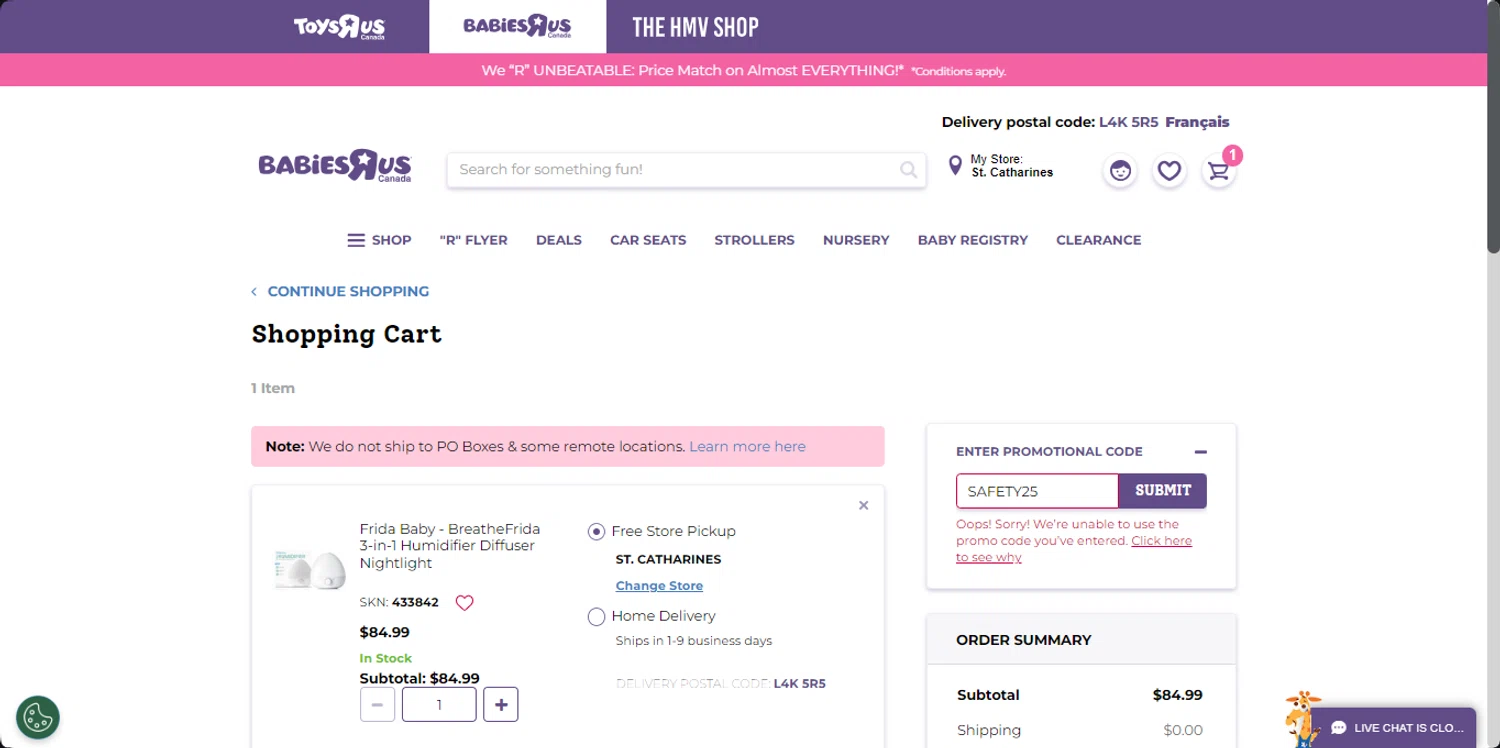The image size is (1500, 748).
Task: Open the STROLLERS menu
Action: pyautogui.click(x=755, y=240)
